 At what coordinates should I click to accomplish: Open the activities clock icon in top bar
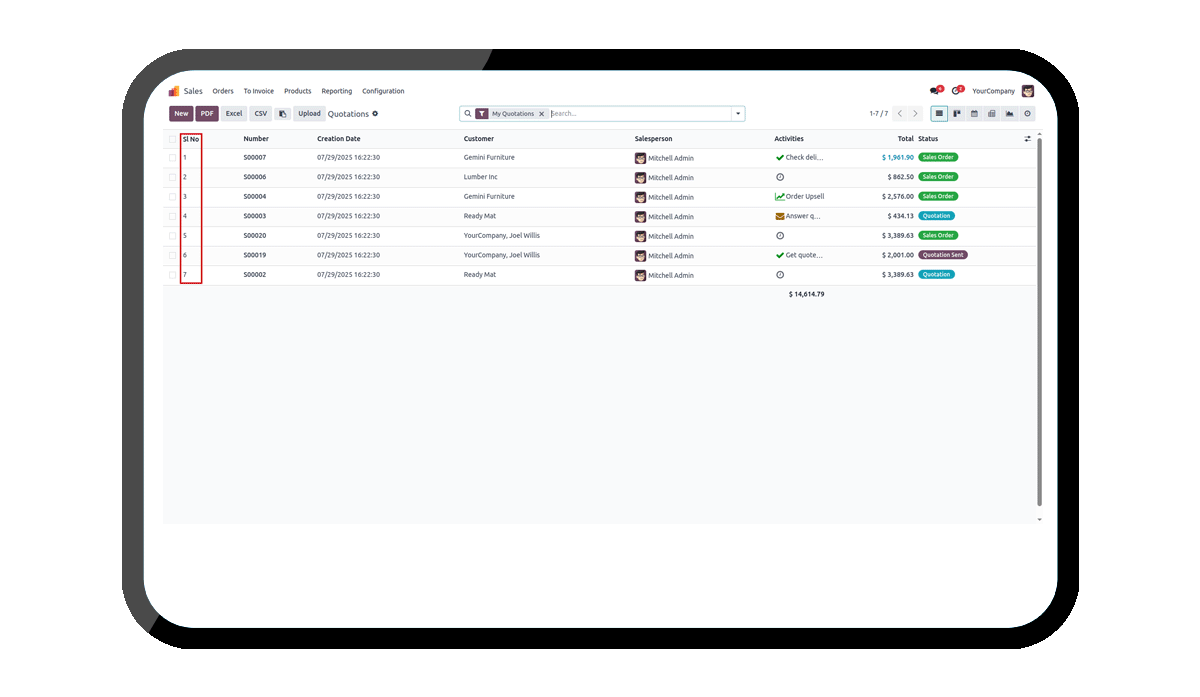[x=957, y=91]
